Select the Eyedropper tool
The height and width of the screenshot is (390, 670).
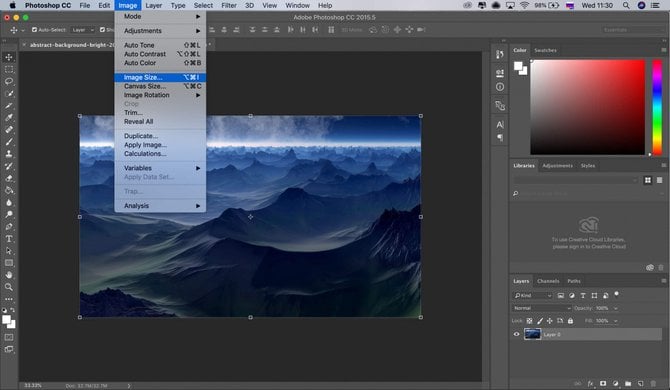9,117
